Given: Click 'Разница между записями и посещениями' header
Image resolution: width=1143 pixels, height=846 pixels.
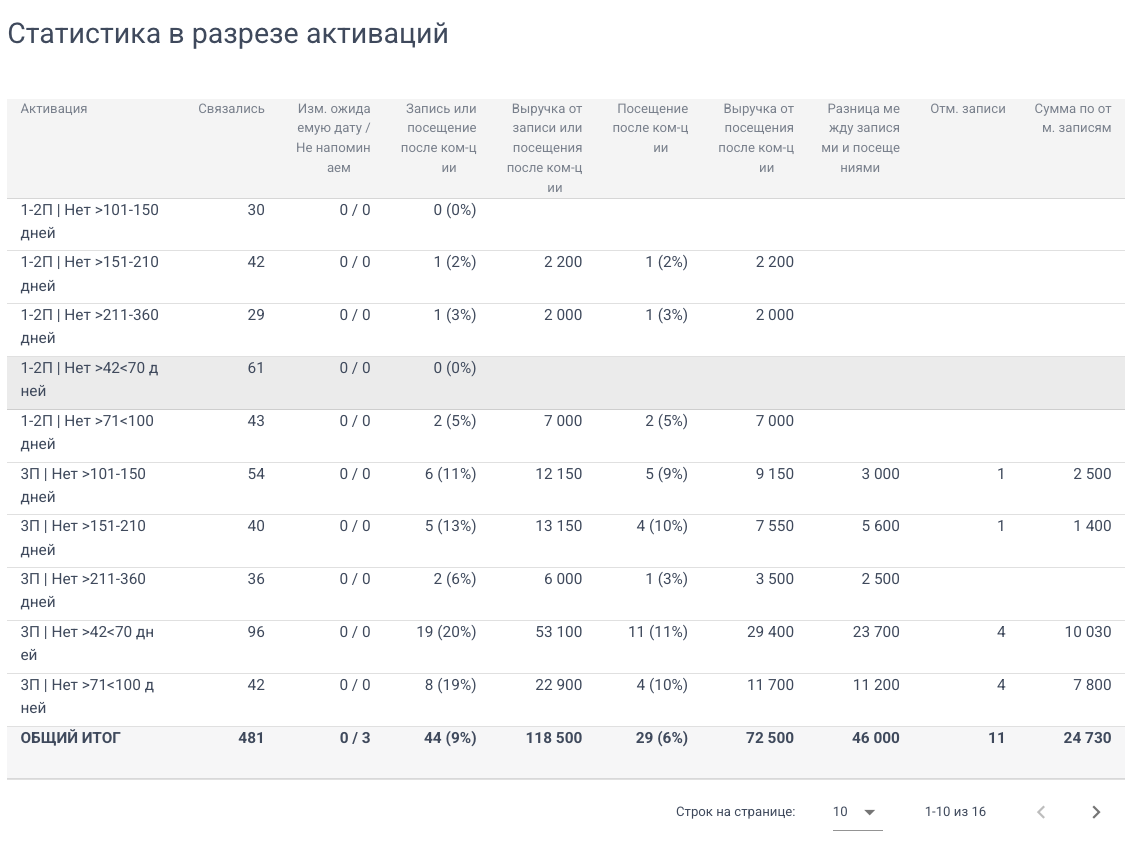Looking at the screenshot, I should coord(862,138).
